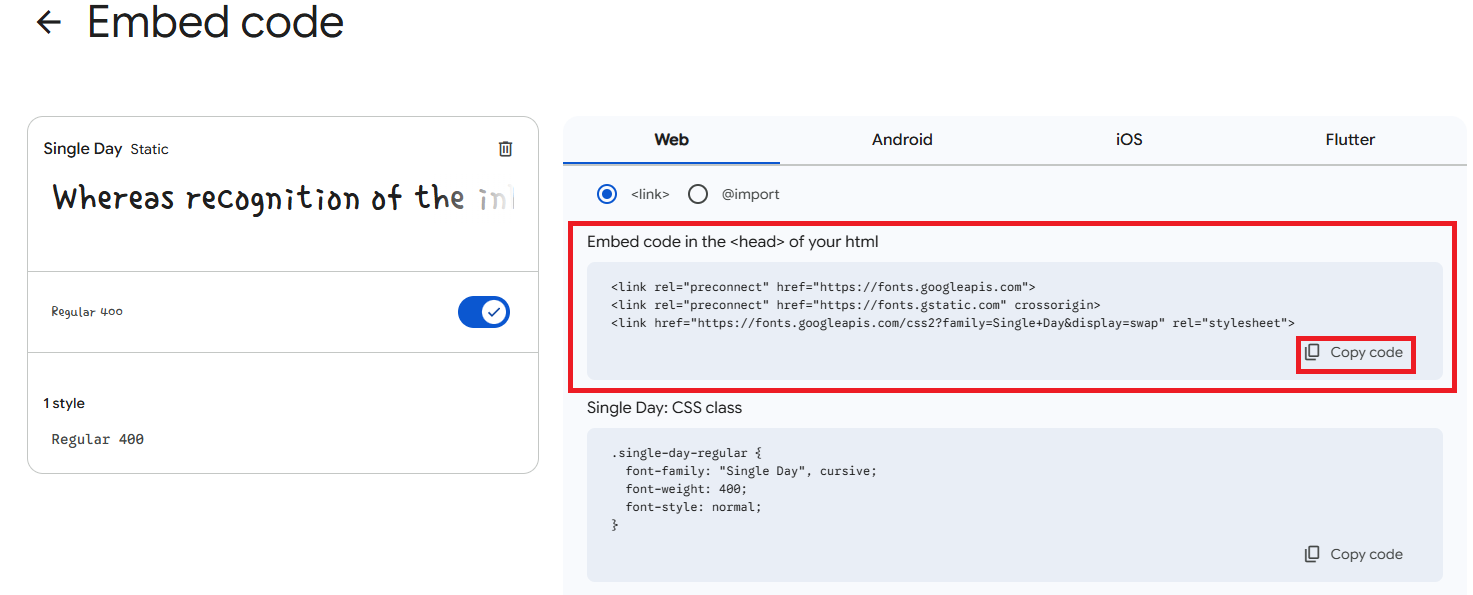Click the 'font-style: normal;' code line
The width and height of the screenshot is (1473, 595).
[694, 507]
